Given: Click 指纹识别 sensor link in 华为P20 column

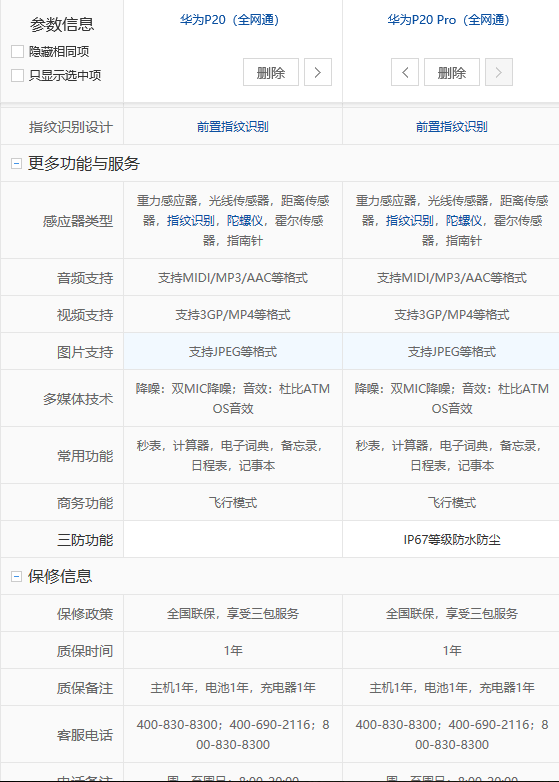Looking at the screenshot, I should coord(190,220).
